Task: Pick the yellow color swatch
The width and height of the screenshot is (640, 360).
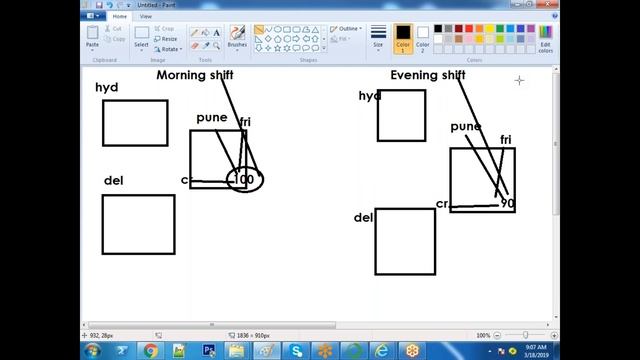Action: tap(489, 29)
